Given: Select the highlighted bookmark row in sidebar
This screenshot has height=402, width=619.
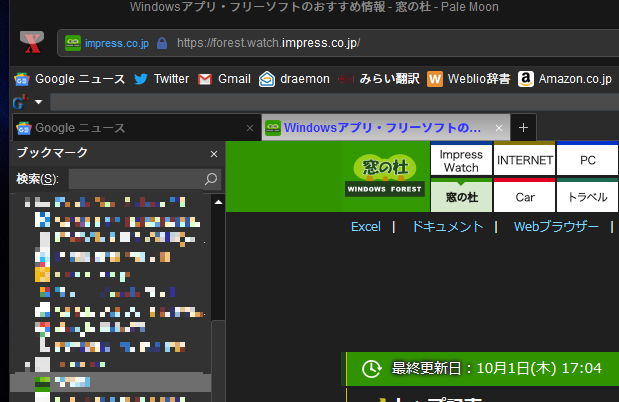Looking at the screenshot, I should (111, 382).
